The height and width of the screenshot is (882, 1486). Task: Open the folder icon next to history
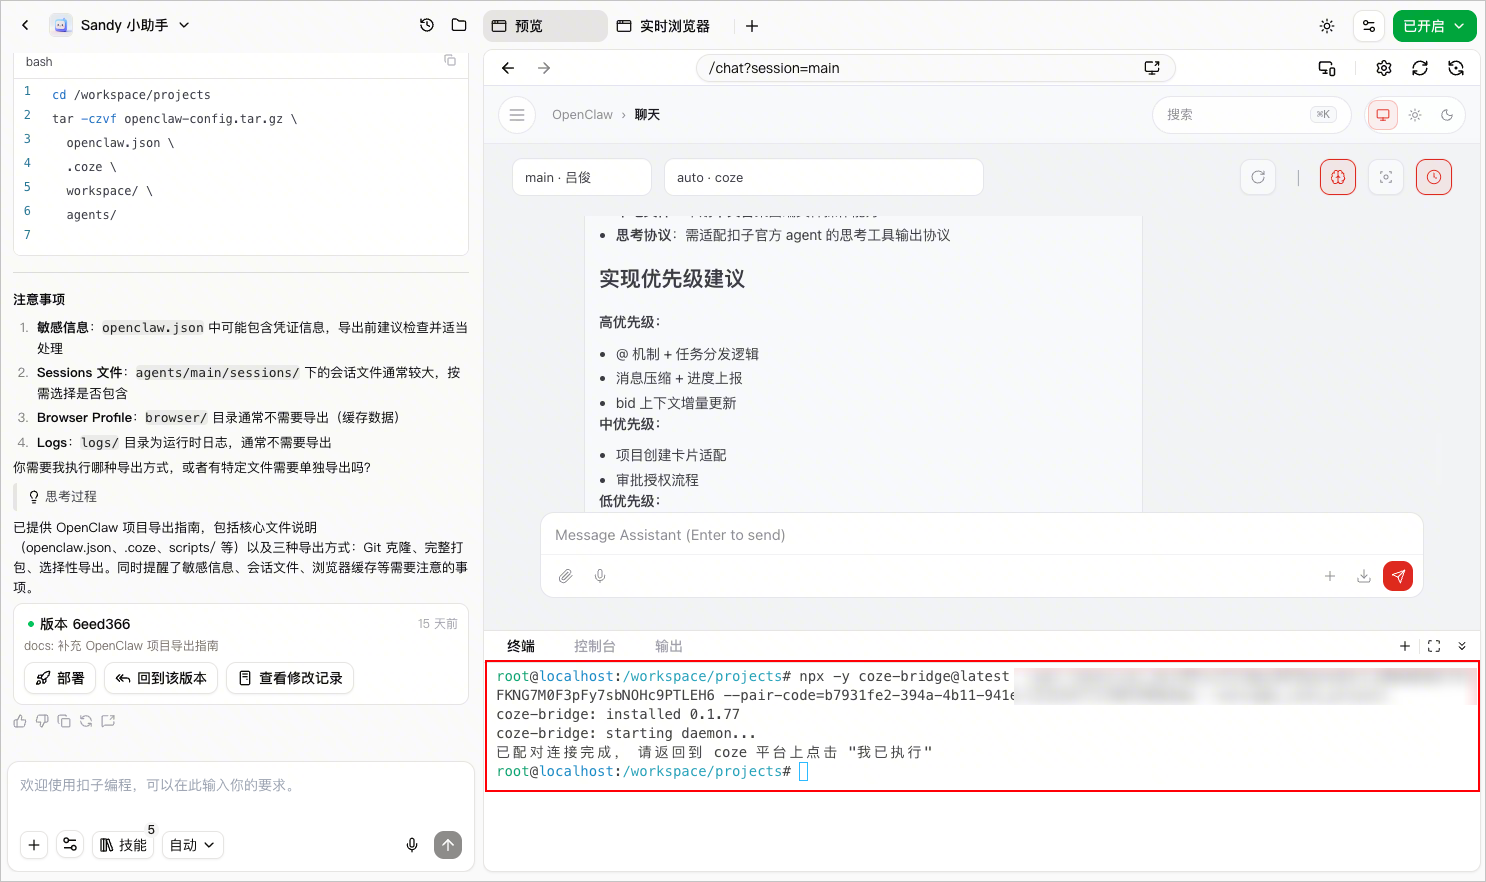pos(459,25)
